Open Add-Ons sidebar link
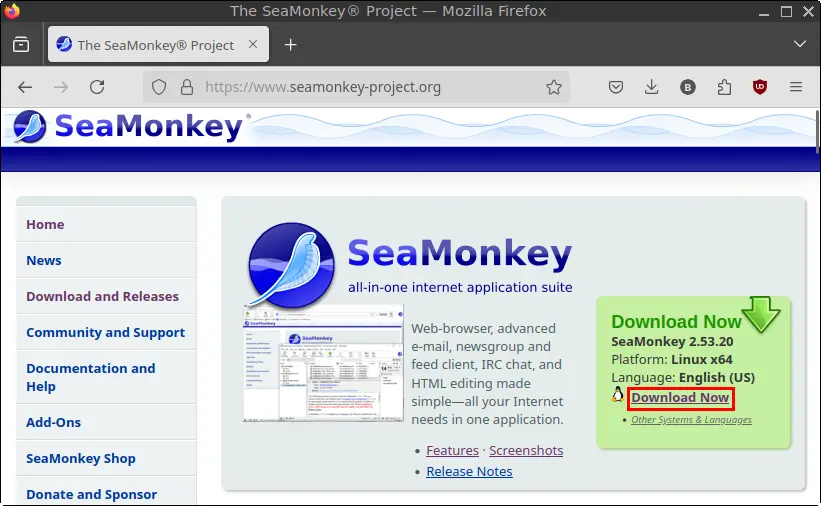 pos(53,422)
